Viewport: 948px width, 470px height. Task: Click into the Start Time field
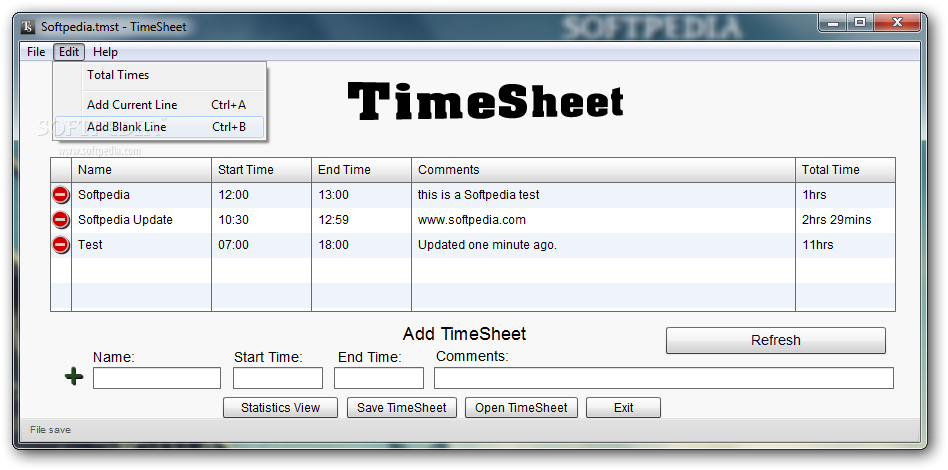point(278,378)
